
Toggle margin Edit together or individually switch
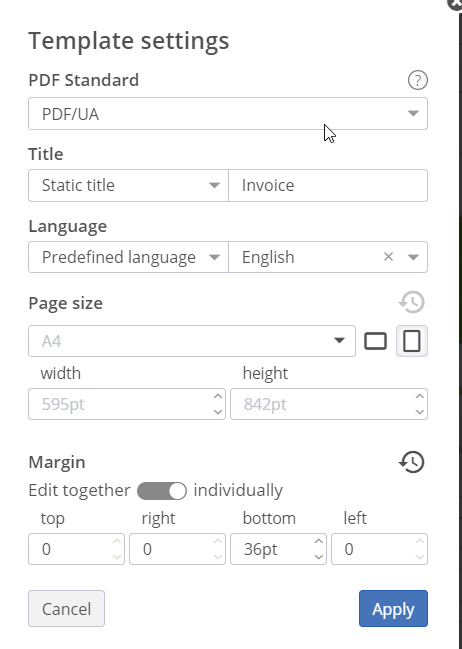point(162,491)
